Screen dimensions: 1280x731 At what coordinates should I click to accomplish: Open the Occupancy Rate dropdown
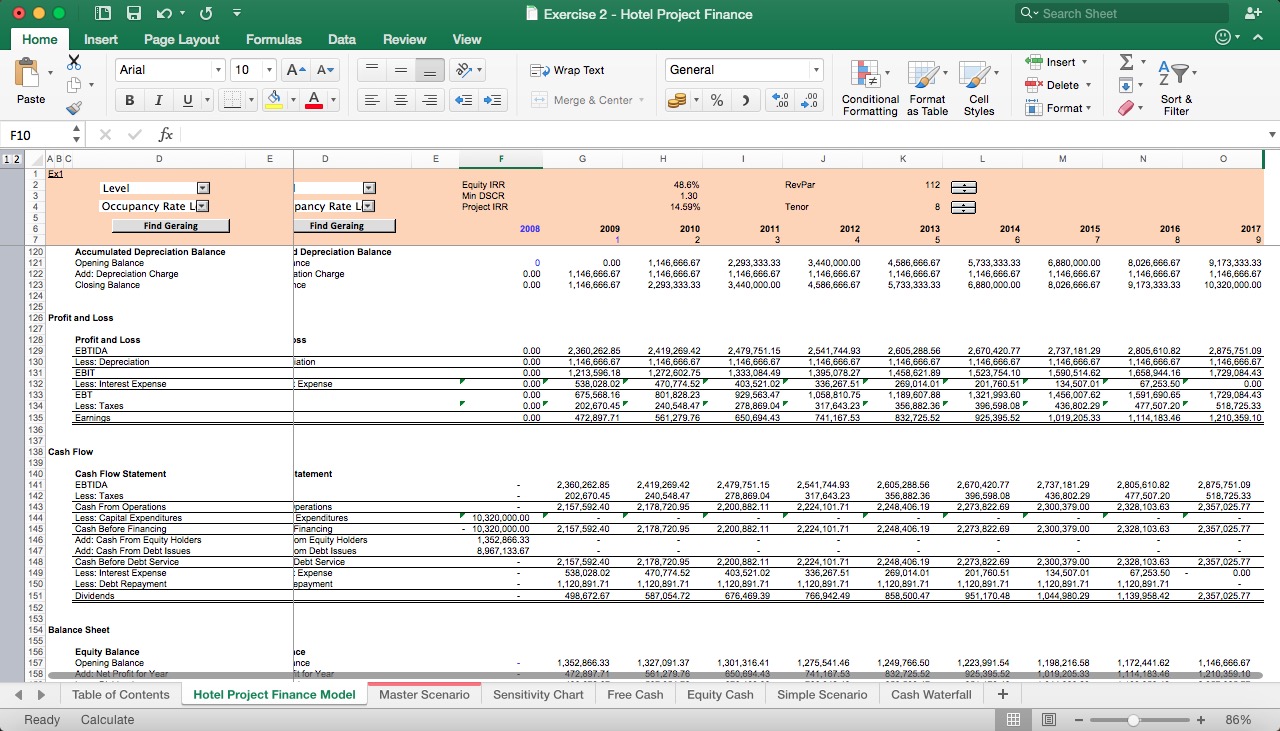tap(204, 206)
